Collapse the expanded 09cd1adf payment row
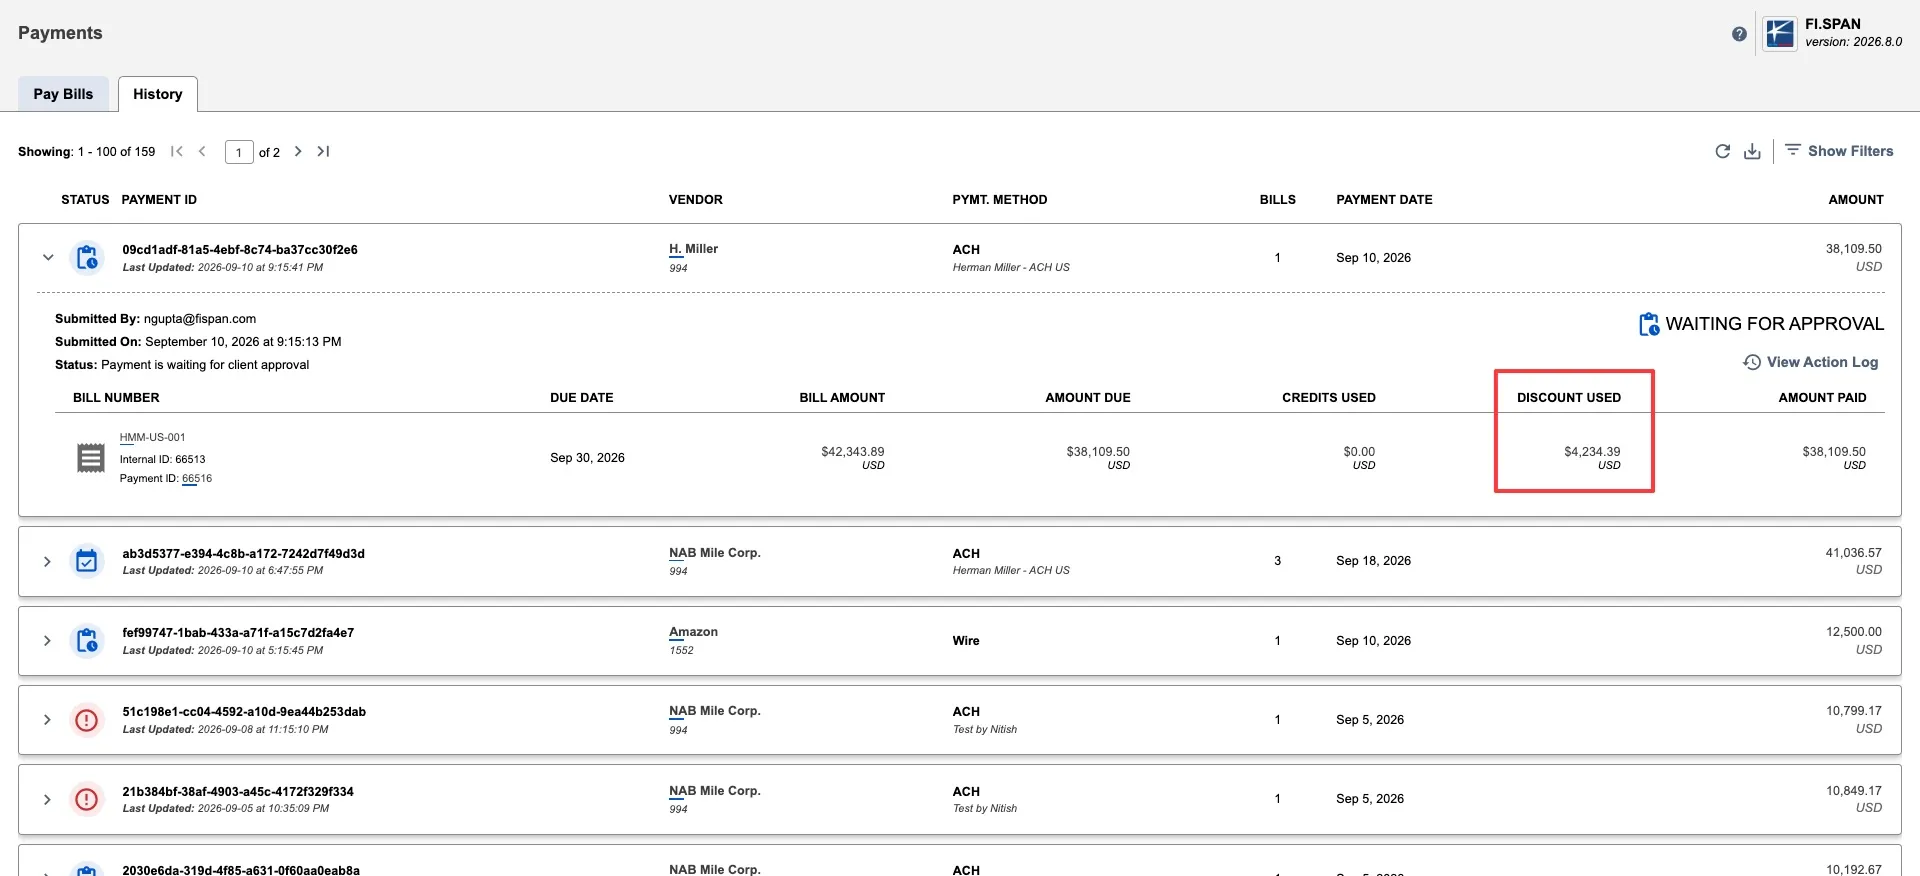Image resolution: width=1920 pixels, height=876 pixels. click(47, 258)
